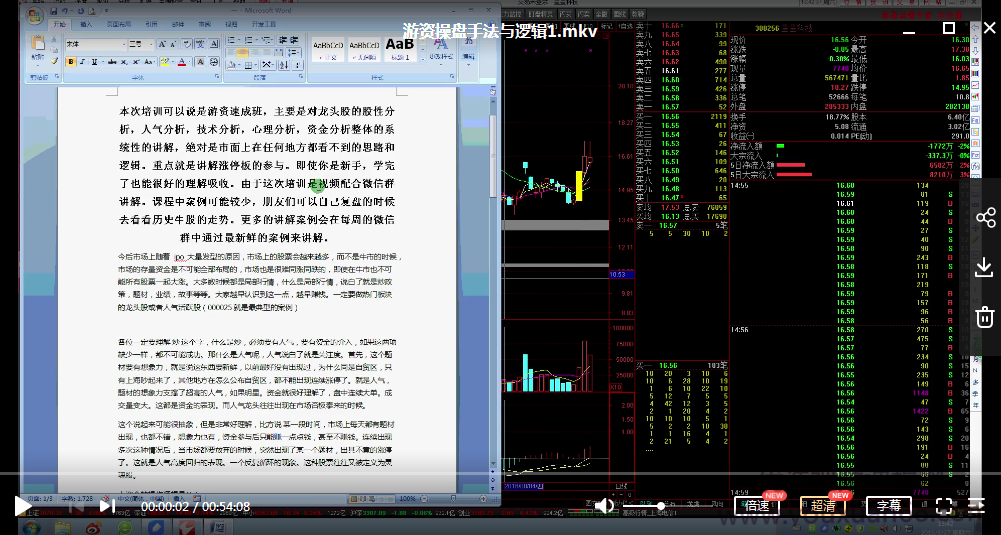Click the share icon on the right side
The height and width of the screenshot is (535, 1001).
pos(985,217)
